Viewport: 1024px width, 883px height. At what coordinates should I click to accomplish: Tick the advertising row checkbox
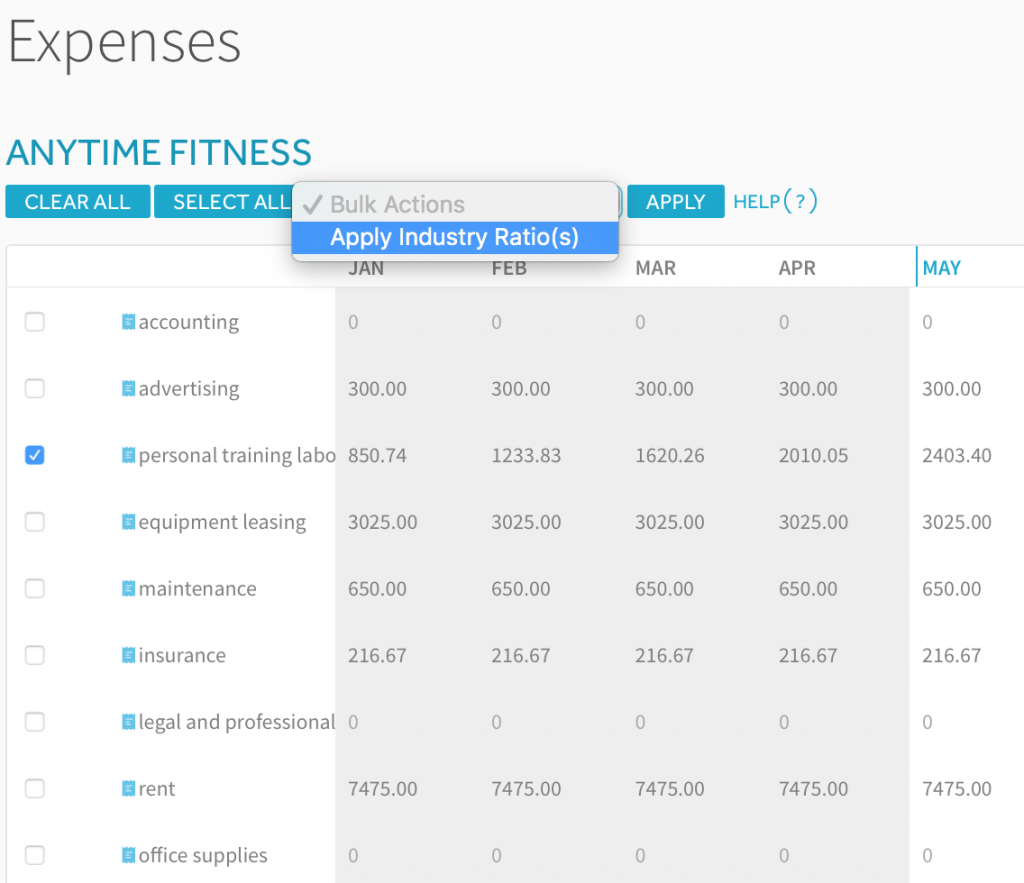pos(35,389)
